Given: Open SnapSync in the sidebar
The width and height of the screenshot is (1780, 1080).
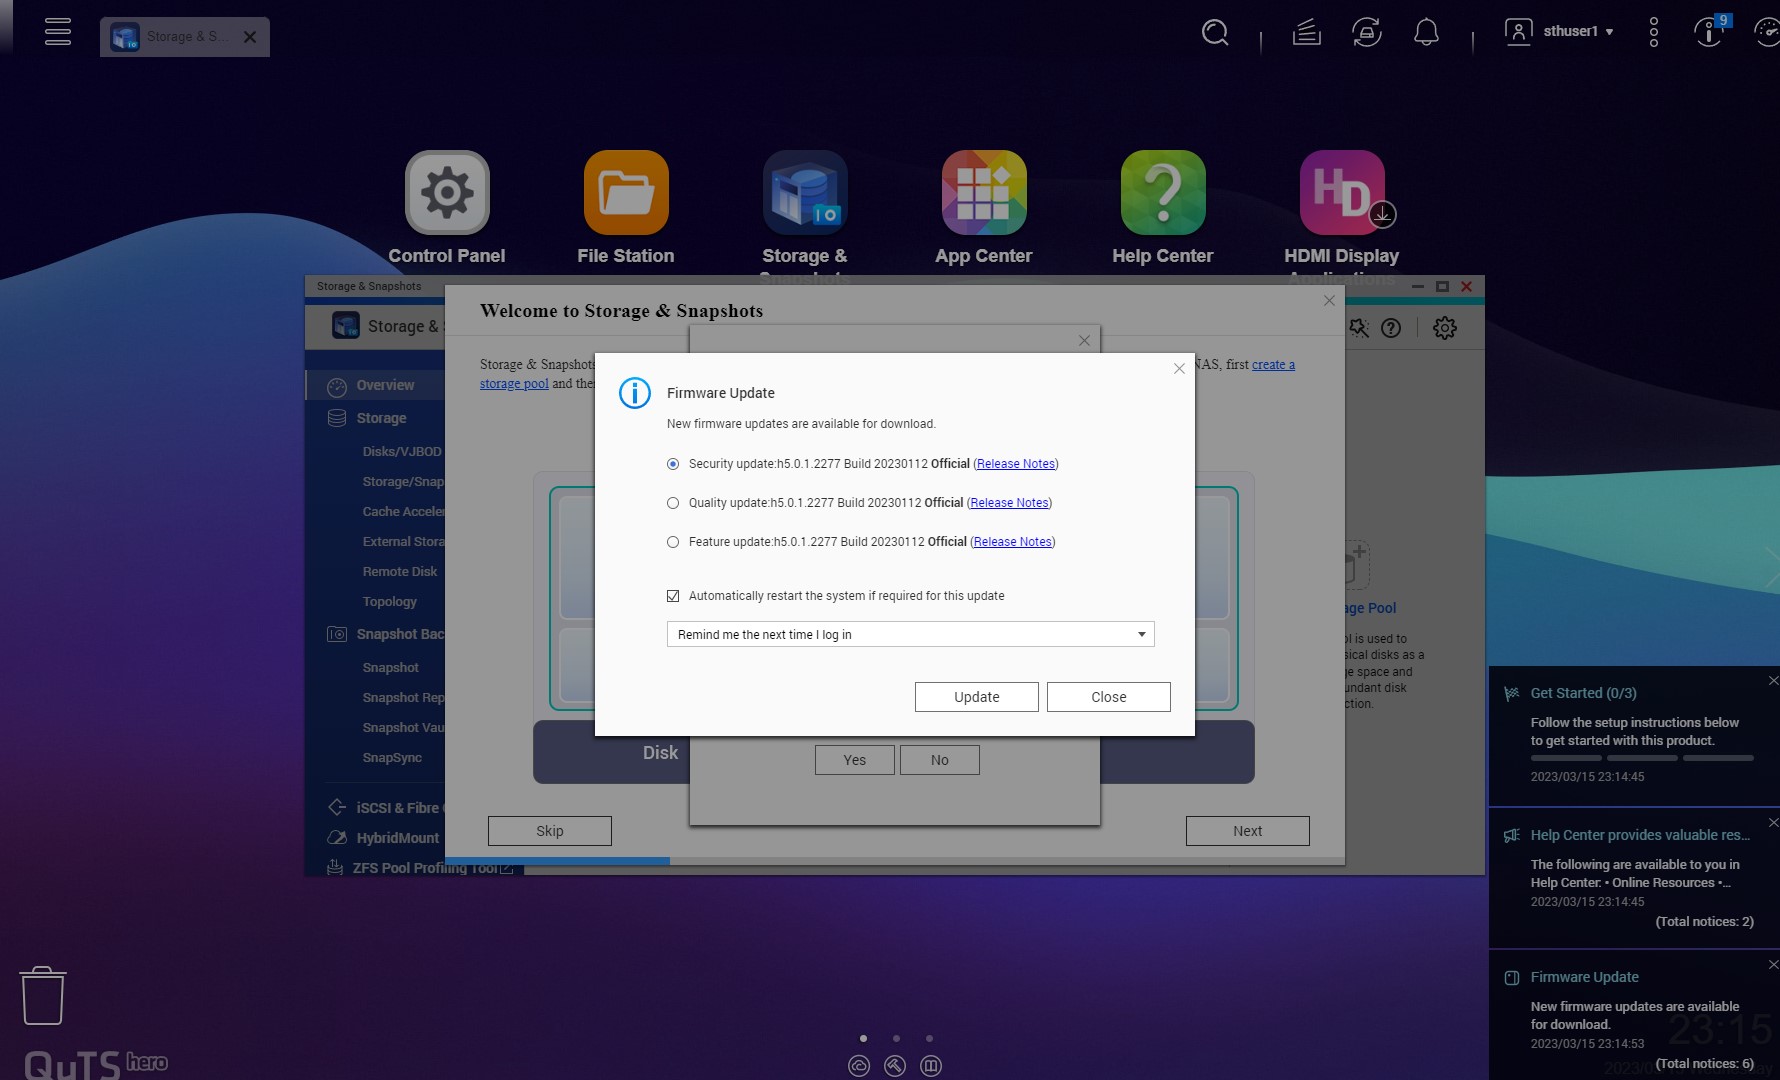Looking at the screenshot, I should 392,757.
